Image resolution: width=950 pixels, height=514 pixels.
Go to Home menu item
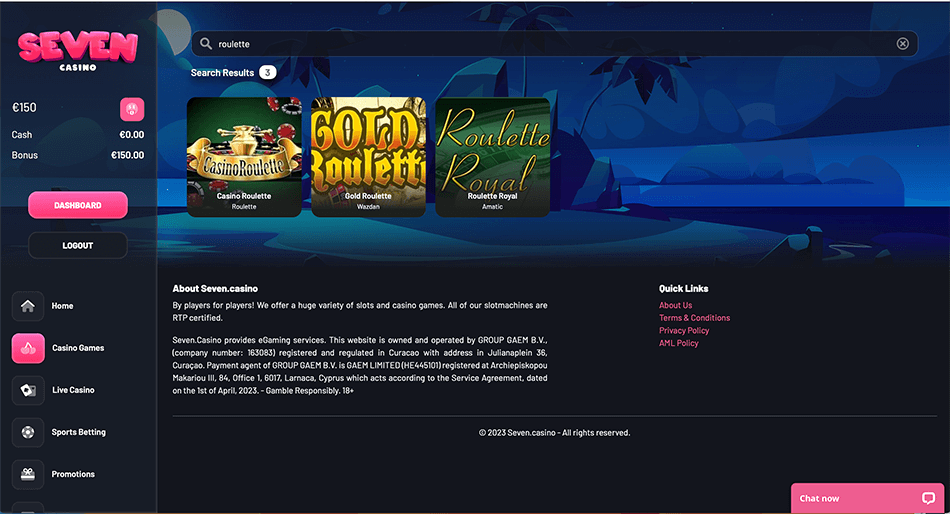coord(62,306)
